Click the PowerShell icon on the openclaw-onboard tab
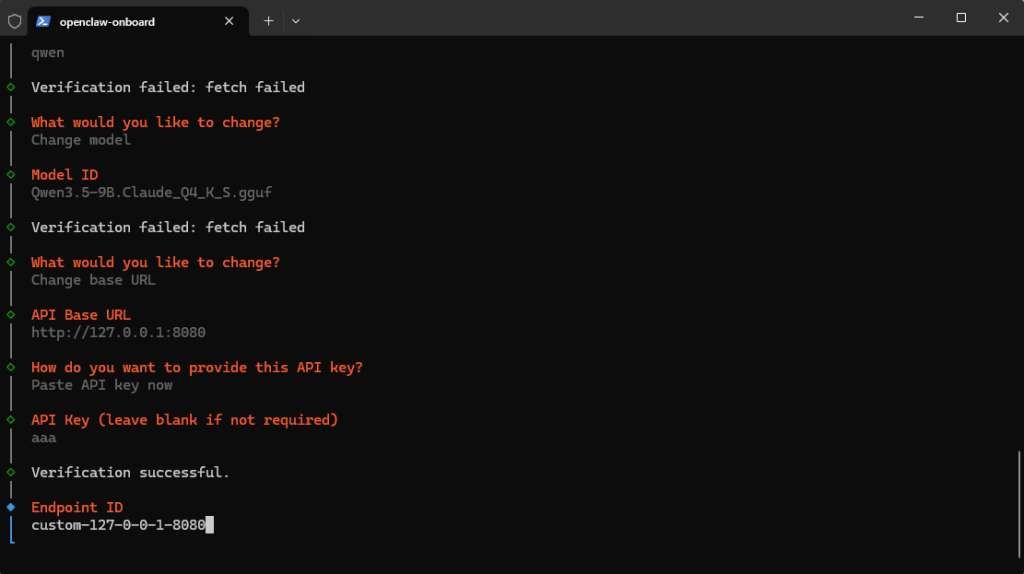The width and height of the screenshot is (1024, 574). click(x=43, y=21)
